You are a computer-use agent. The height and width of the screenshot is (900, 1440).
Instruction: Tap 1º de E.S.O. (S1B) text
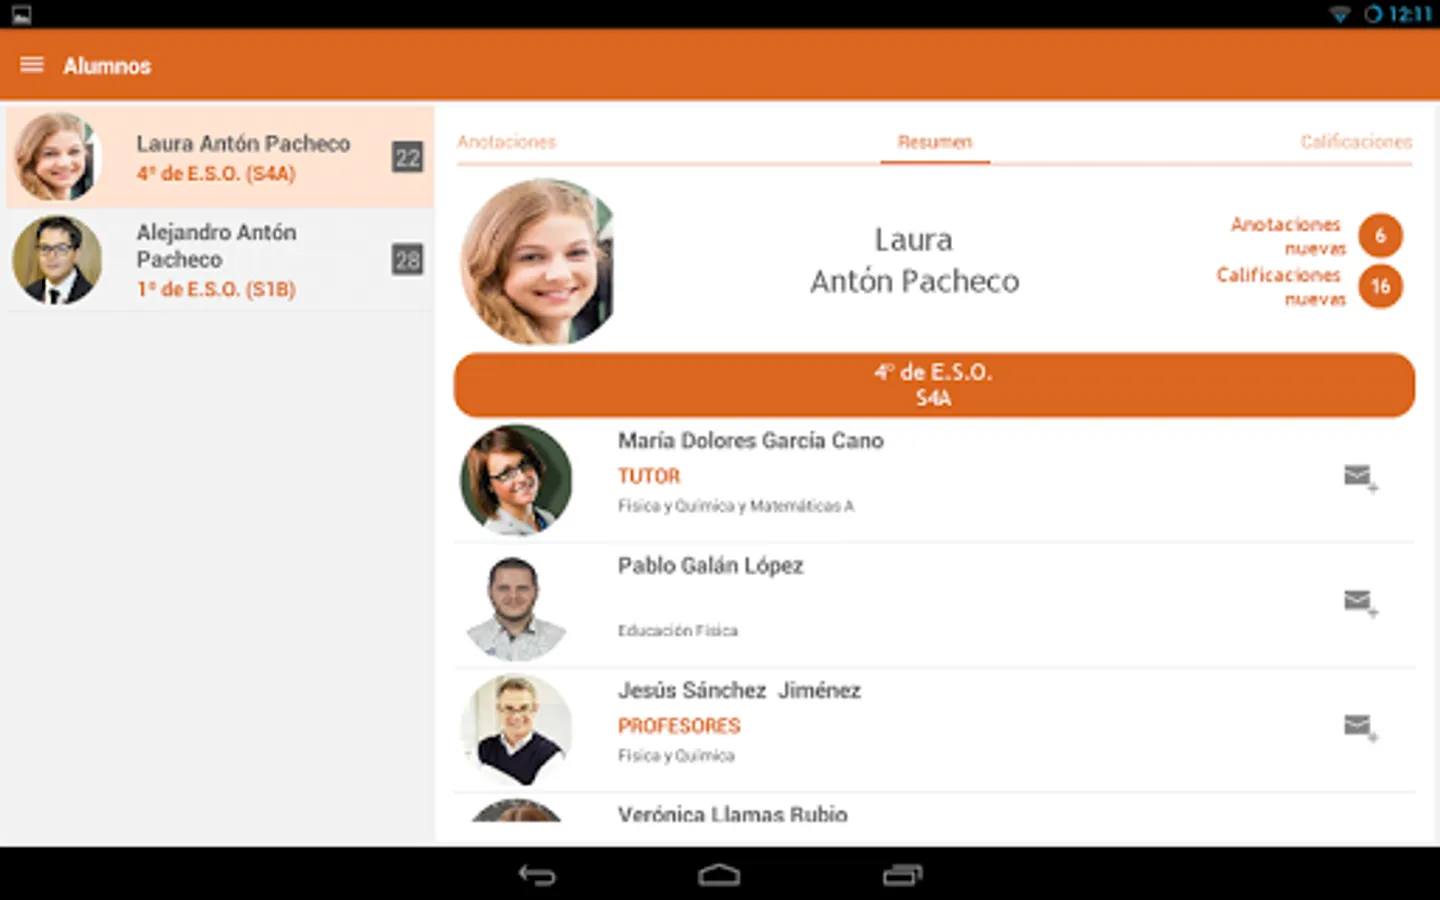point(216,289)
